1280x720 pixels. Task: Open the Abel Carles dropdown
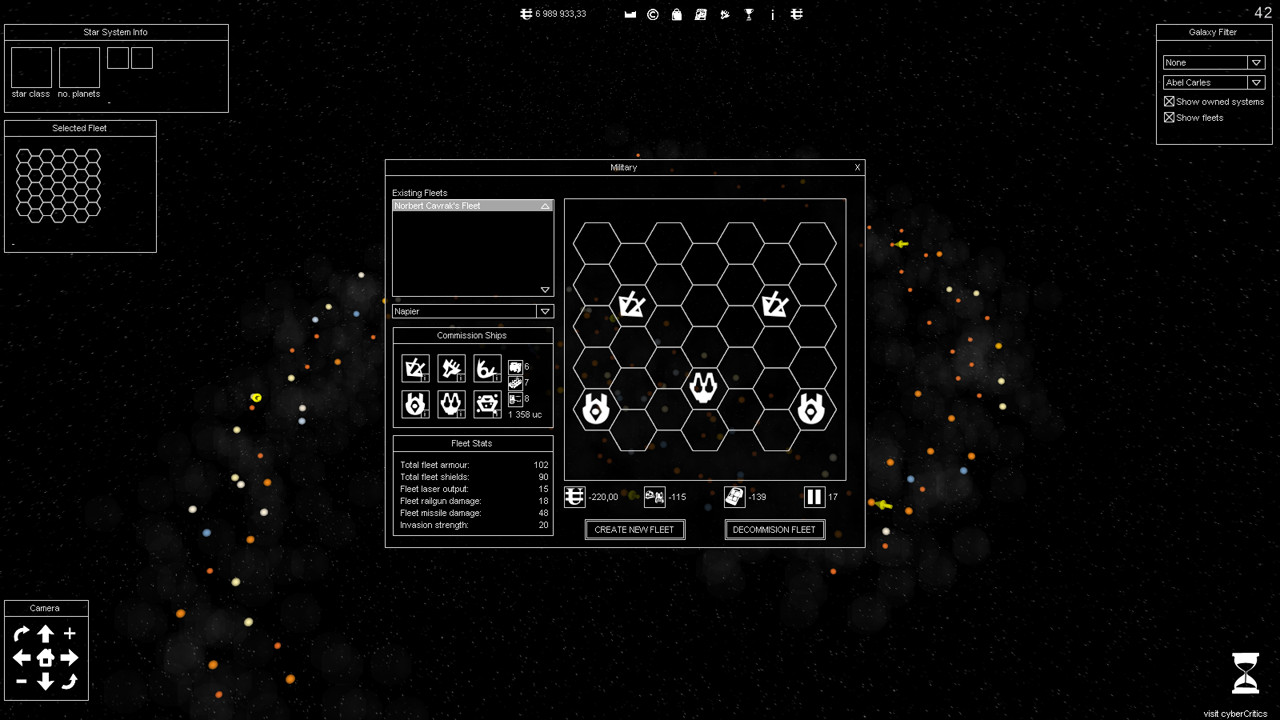(x=1255, y=82)
